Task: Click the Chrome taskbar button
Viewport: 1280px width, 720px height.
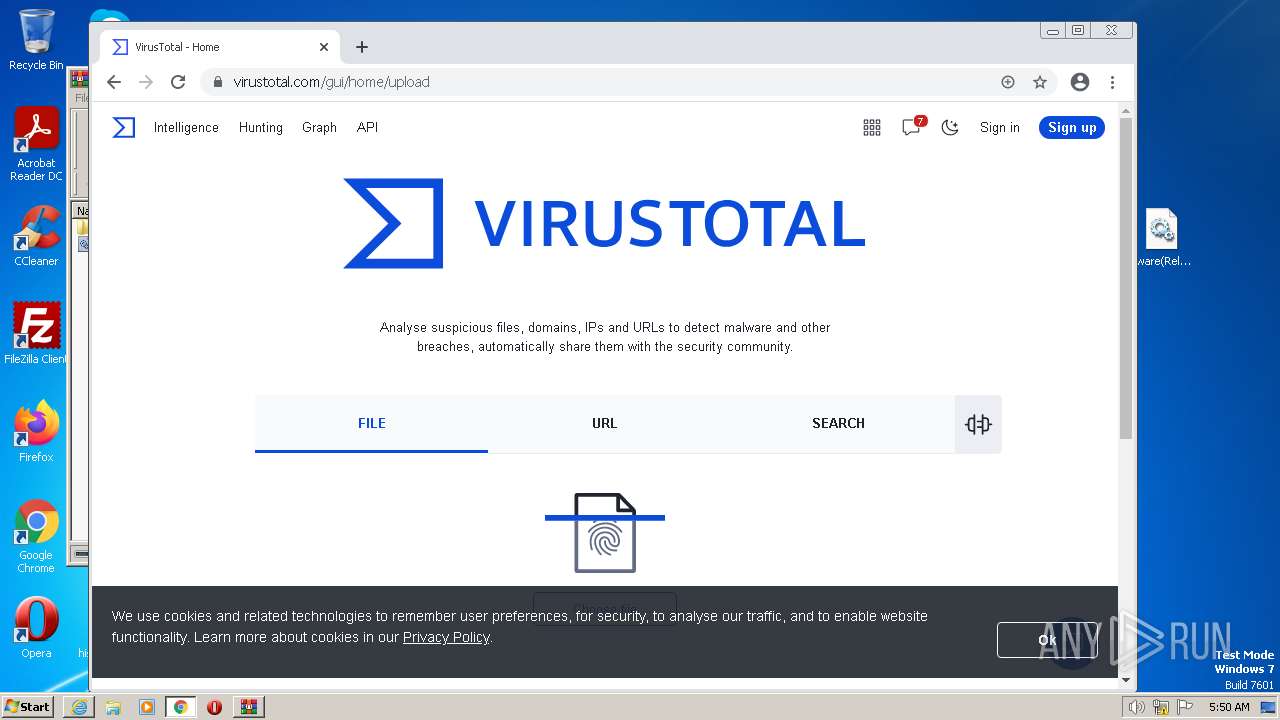Action: (180, 707)
